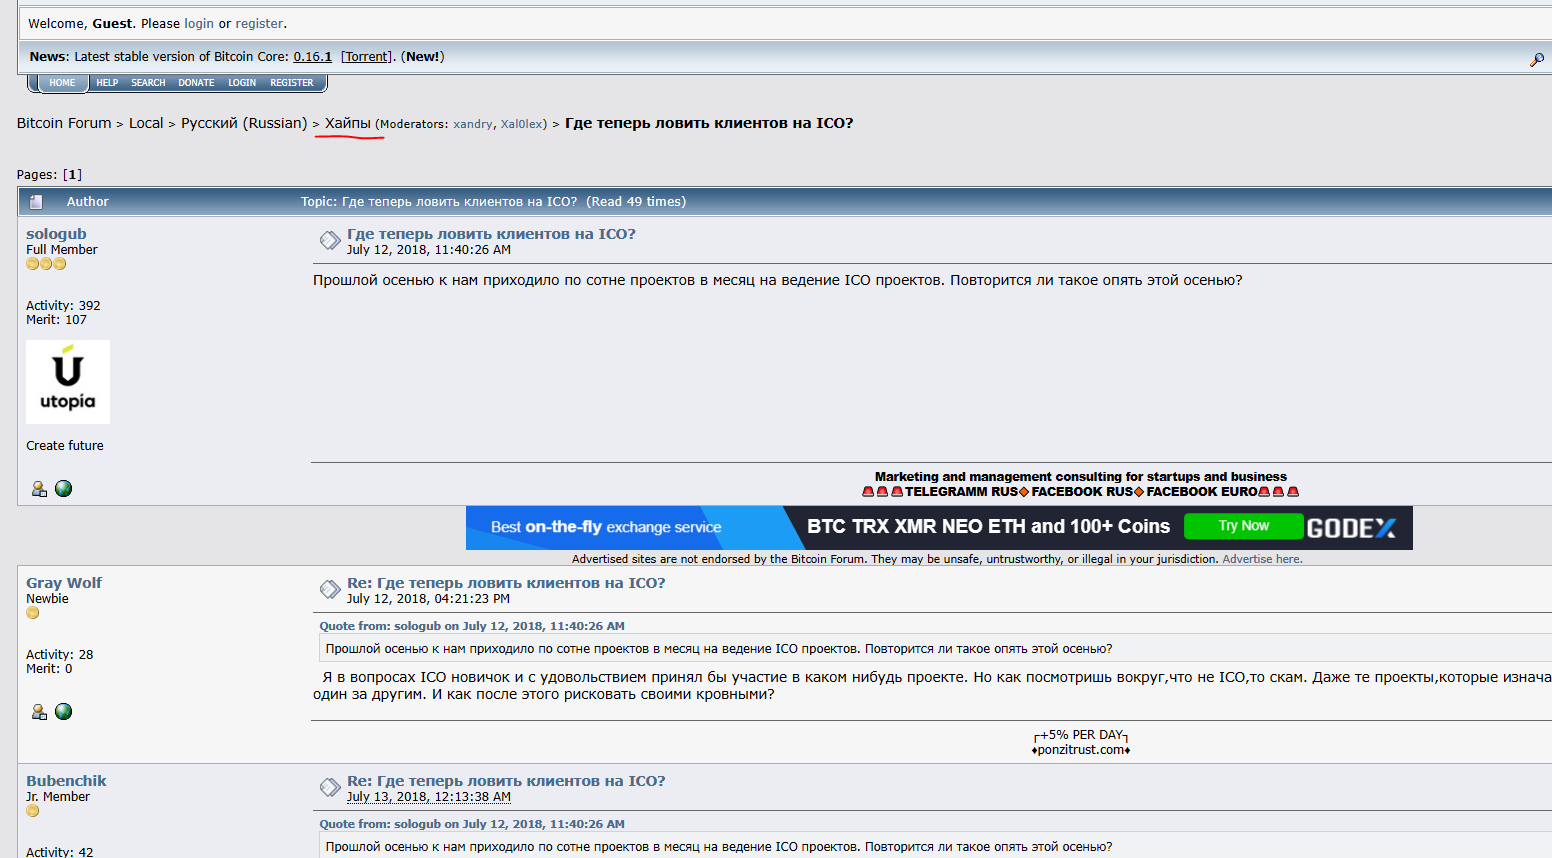View sologub's profile icon
1552x858 pixels.
[39, 489]
